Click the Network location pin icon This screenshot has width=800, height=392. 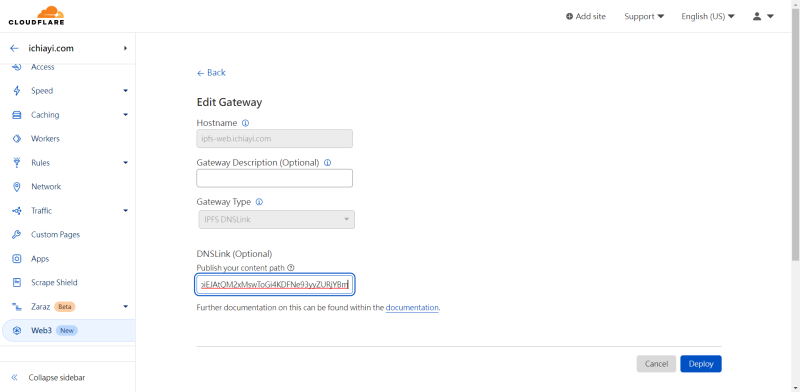pos(17,187)
